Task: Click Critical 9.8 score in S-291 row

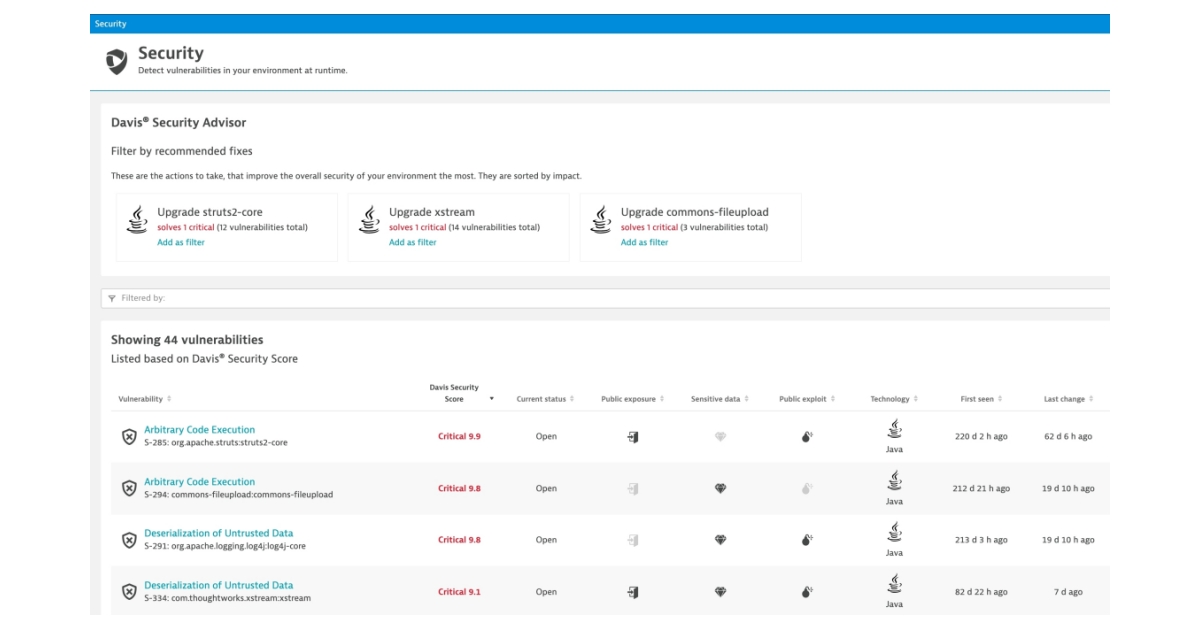Action: [x=459, y=540]
